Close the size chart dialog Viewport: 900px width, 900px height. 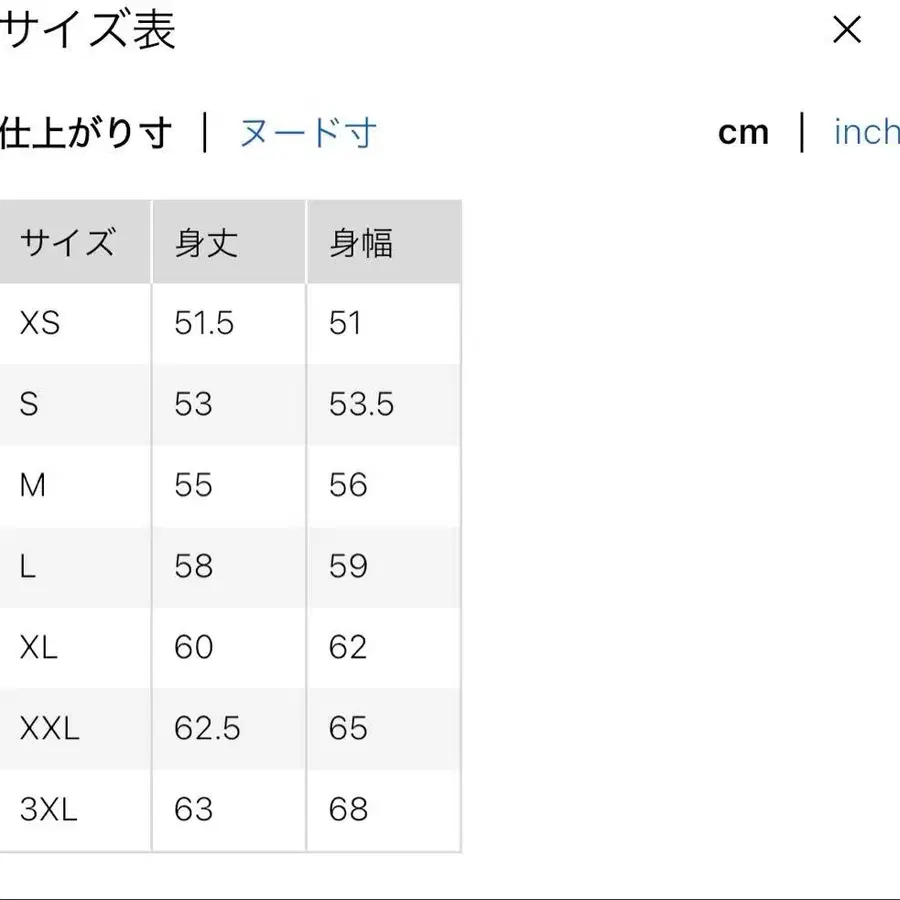coord(846,31)
